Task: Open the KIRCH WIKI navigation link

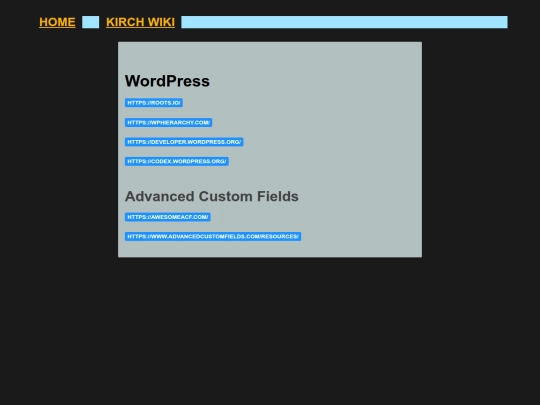Action: pos(140,22)
